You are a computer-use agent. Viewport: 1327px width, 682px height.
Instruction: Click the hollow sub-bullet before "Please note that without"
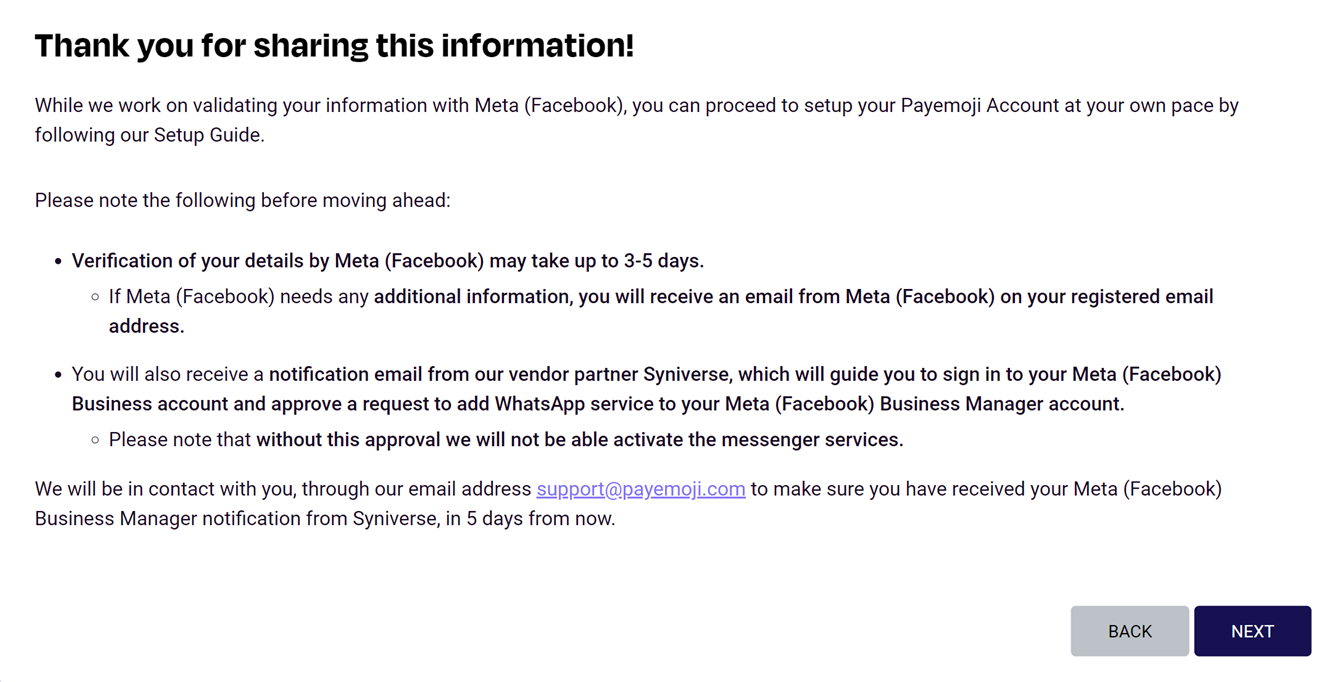95,441
